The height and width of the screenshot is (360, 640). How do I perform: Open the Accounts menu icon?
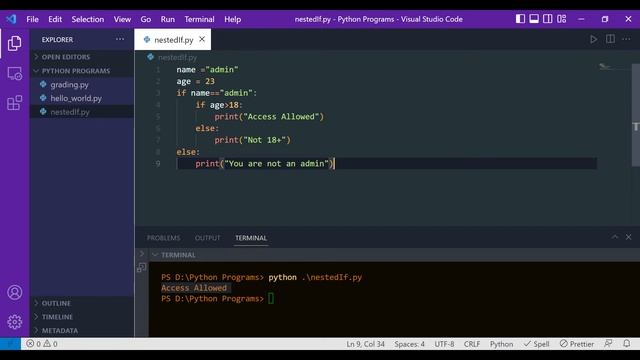pyautogui.click(x=15, y=292)
